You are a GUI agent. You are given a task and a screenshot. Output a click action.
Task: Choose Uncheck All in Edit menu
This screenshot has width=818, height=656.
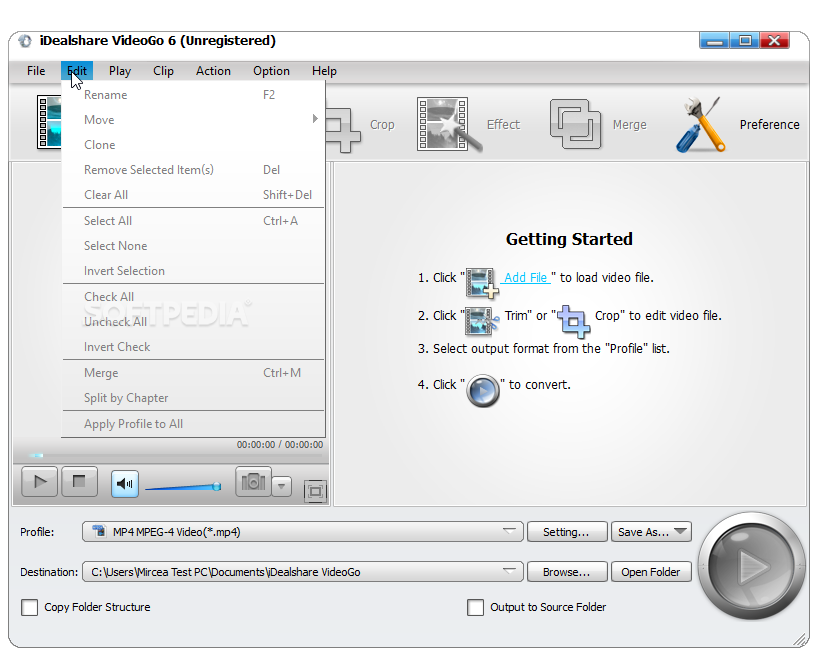coord(194,322)
